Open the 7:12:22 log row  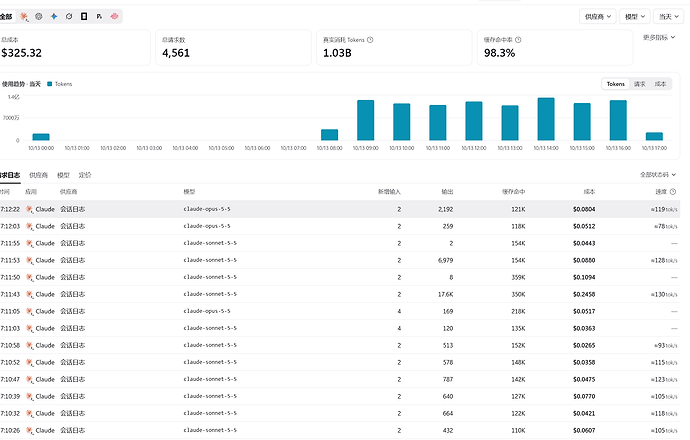[x=340, y=209]
